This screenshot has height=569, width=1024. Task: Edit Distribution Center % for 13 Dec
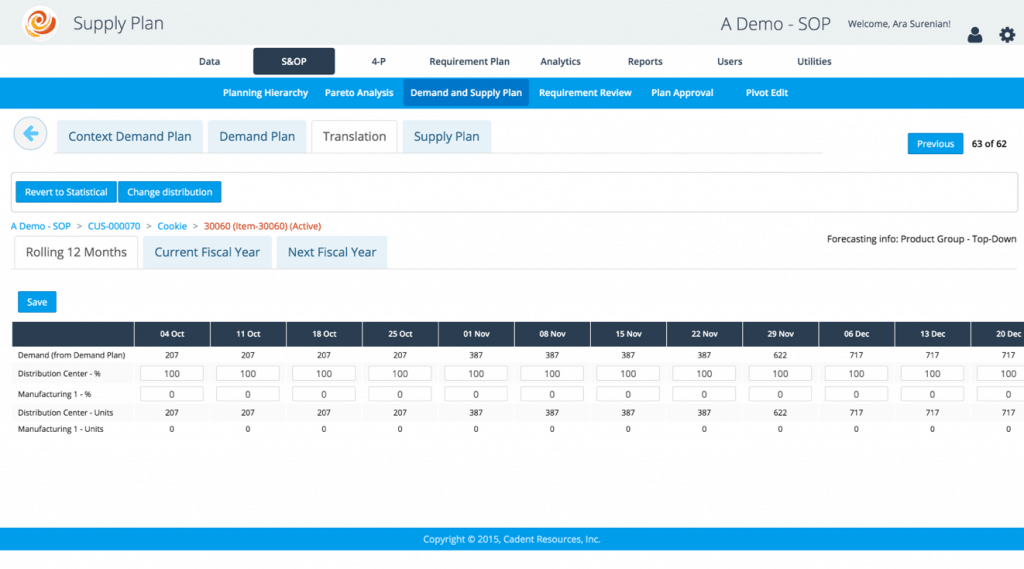[932, 374]
